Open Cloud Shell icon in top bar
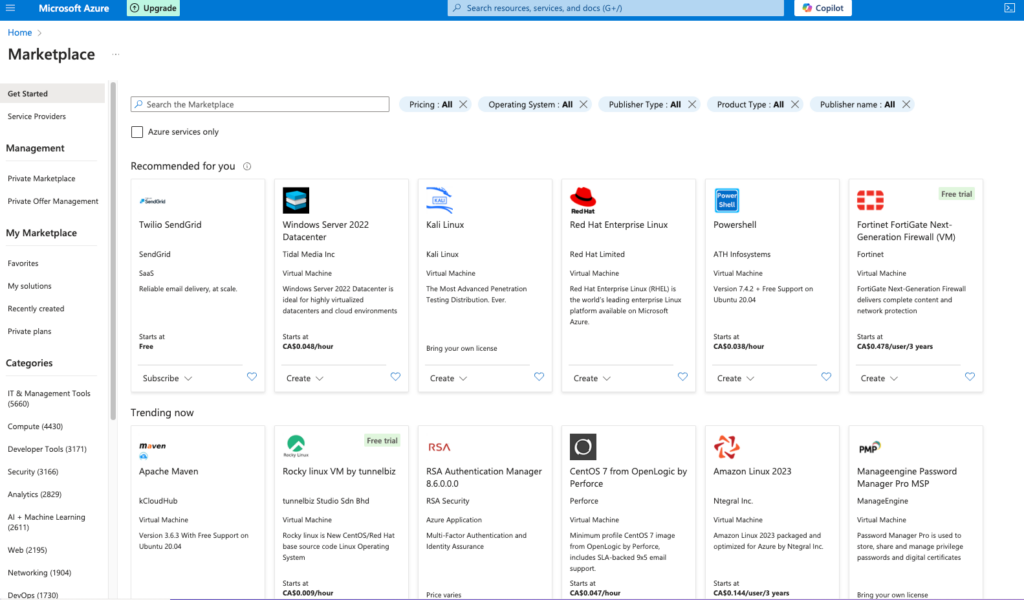 click(x=1009, y=8)
